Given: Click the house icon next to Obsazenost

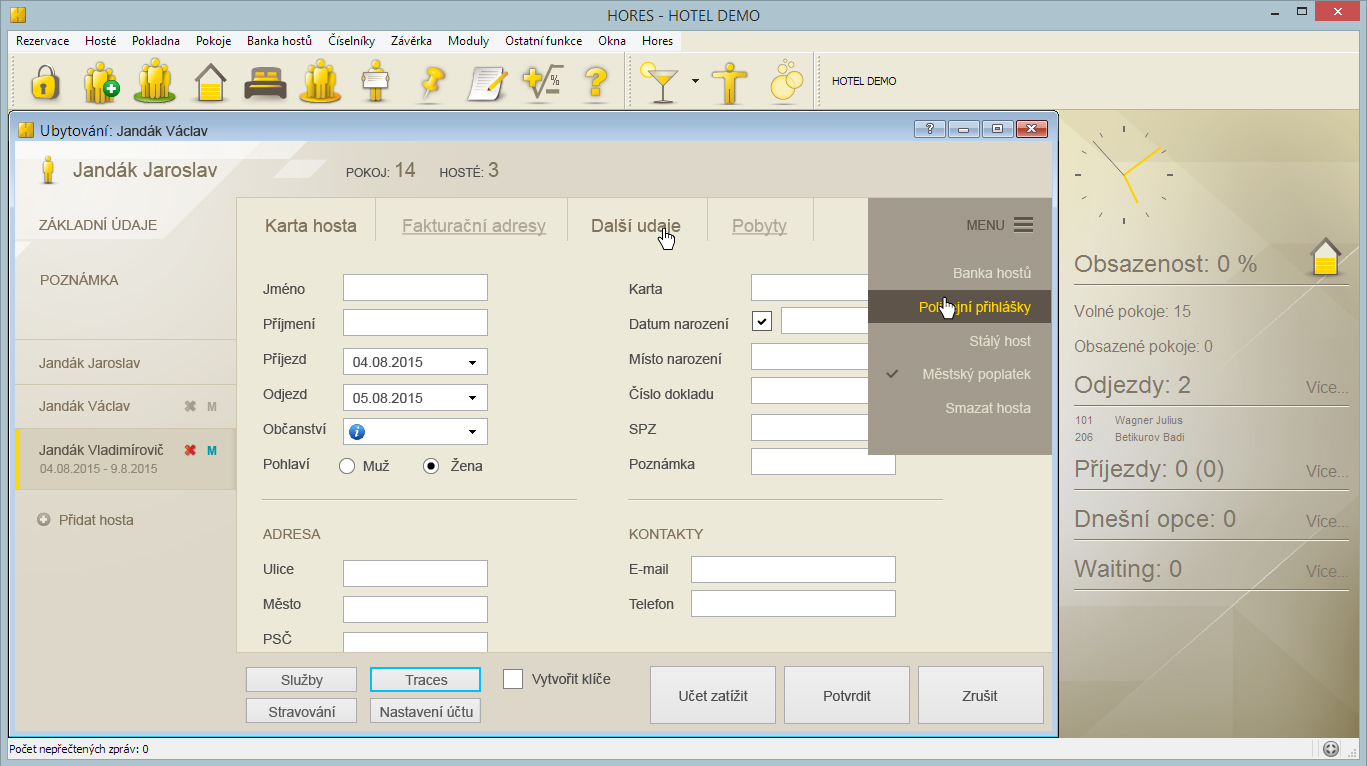Looking at the screenshot, I should pos(1325,257).
